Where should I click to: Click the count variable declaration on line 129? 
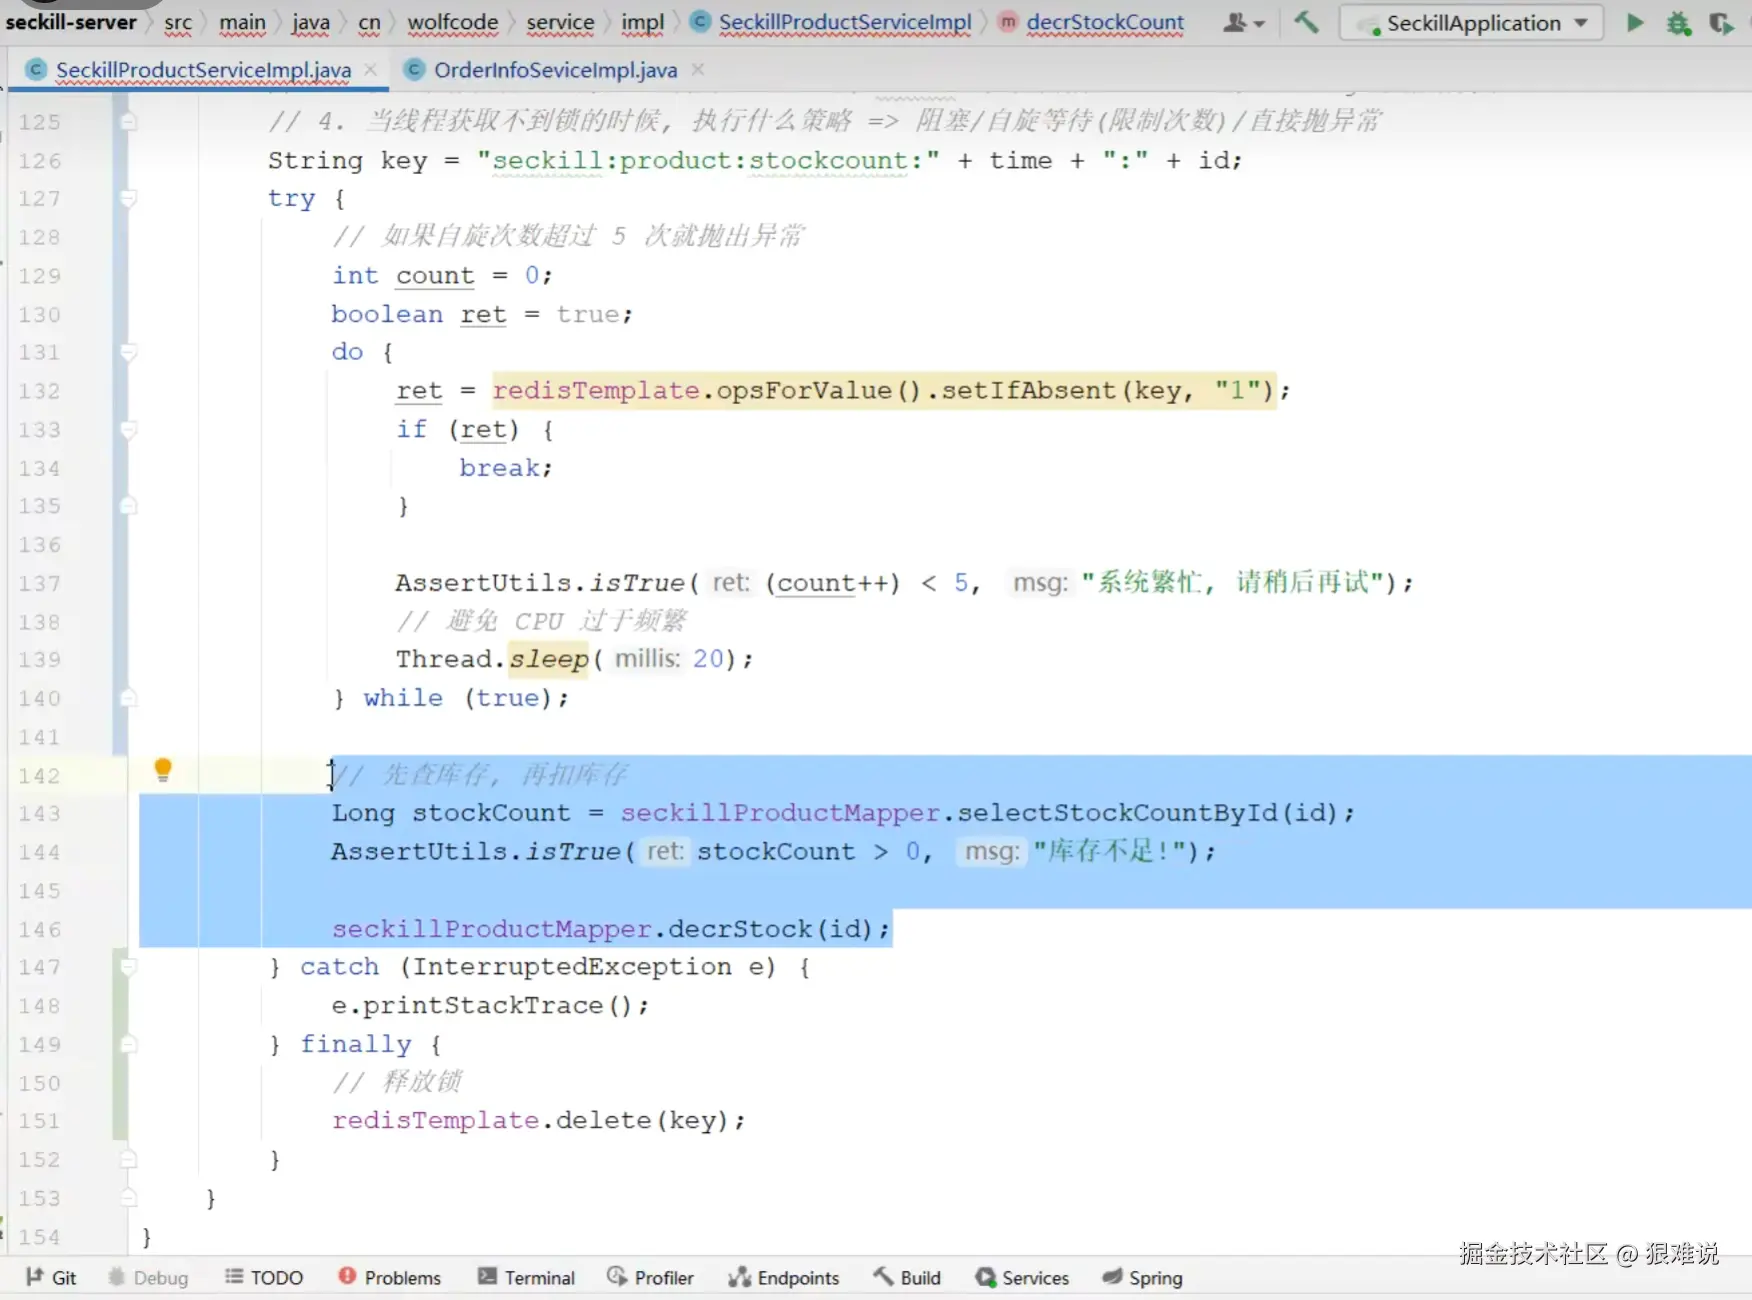435,276
